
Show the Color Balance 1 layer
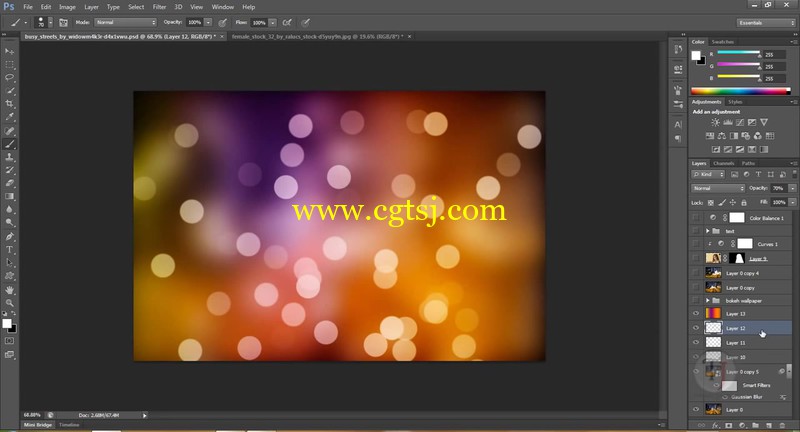click(696, 217)
